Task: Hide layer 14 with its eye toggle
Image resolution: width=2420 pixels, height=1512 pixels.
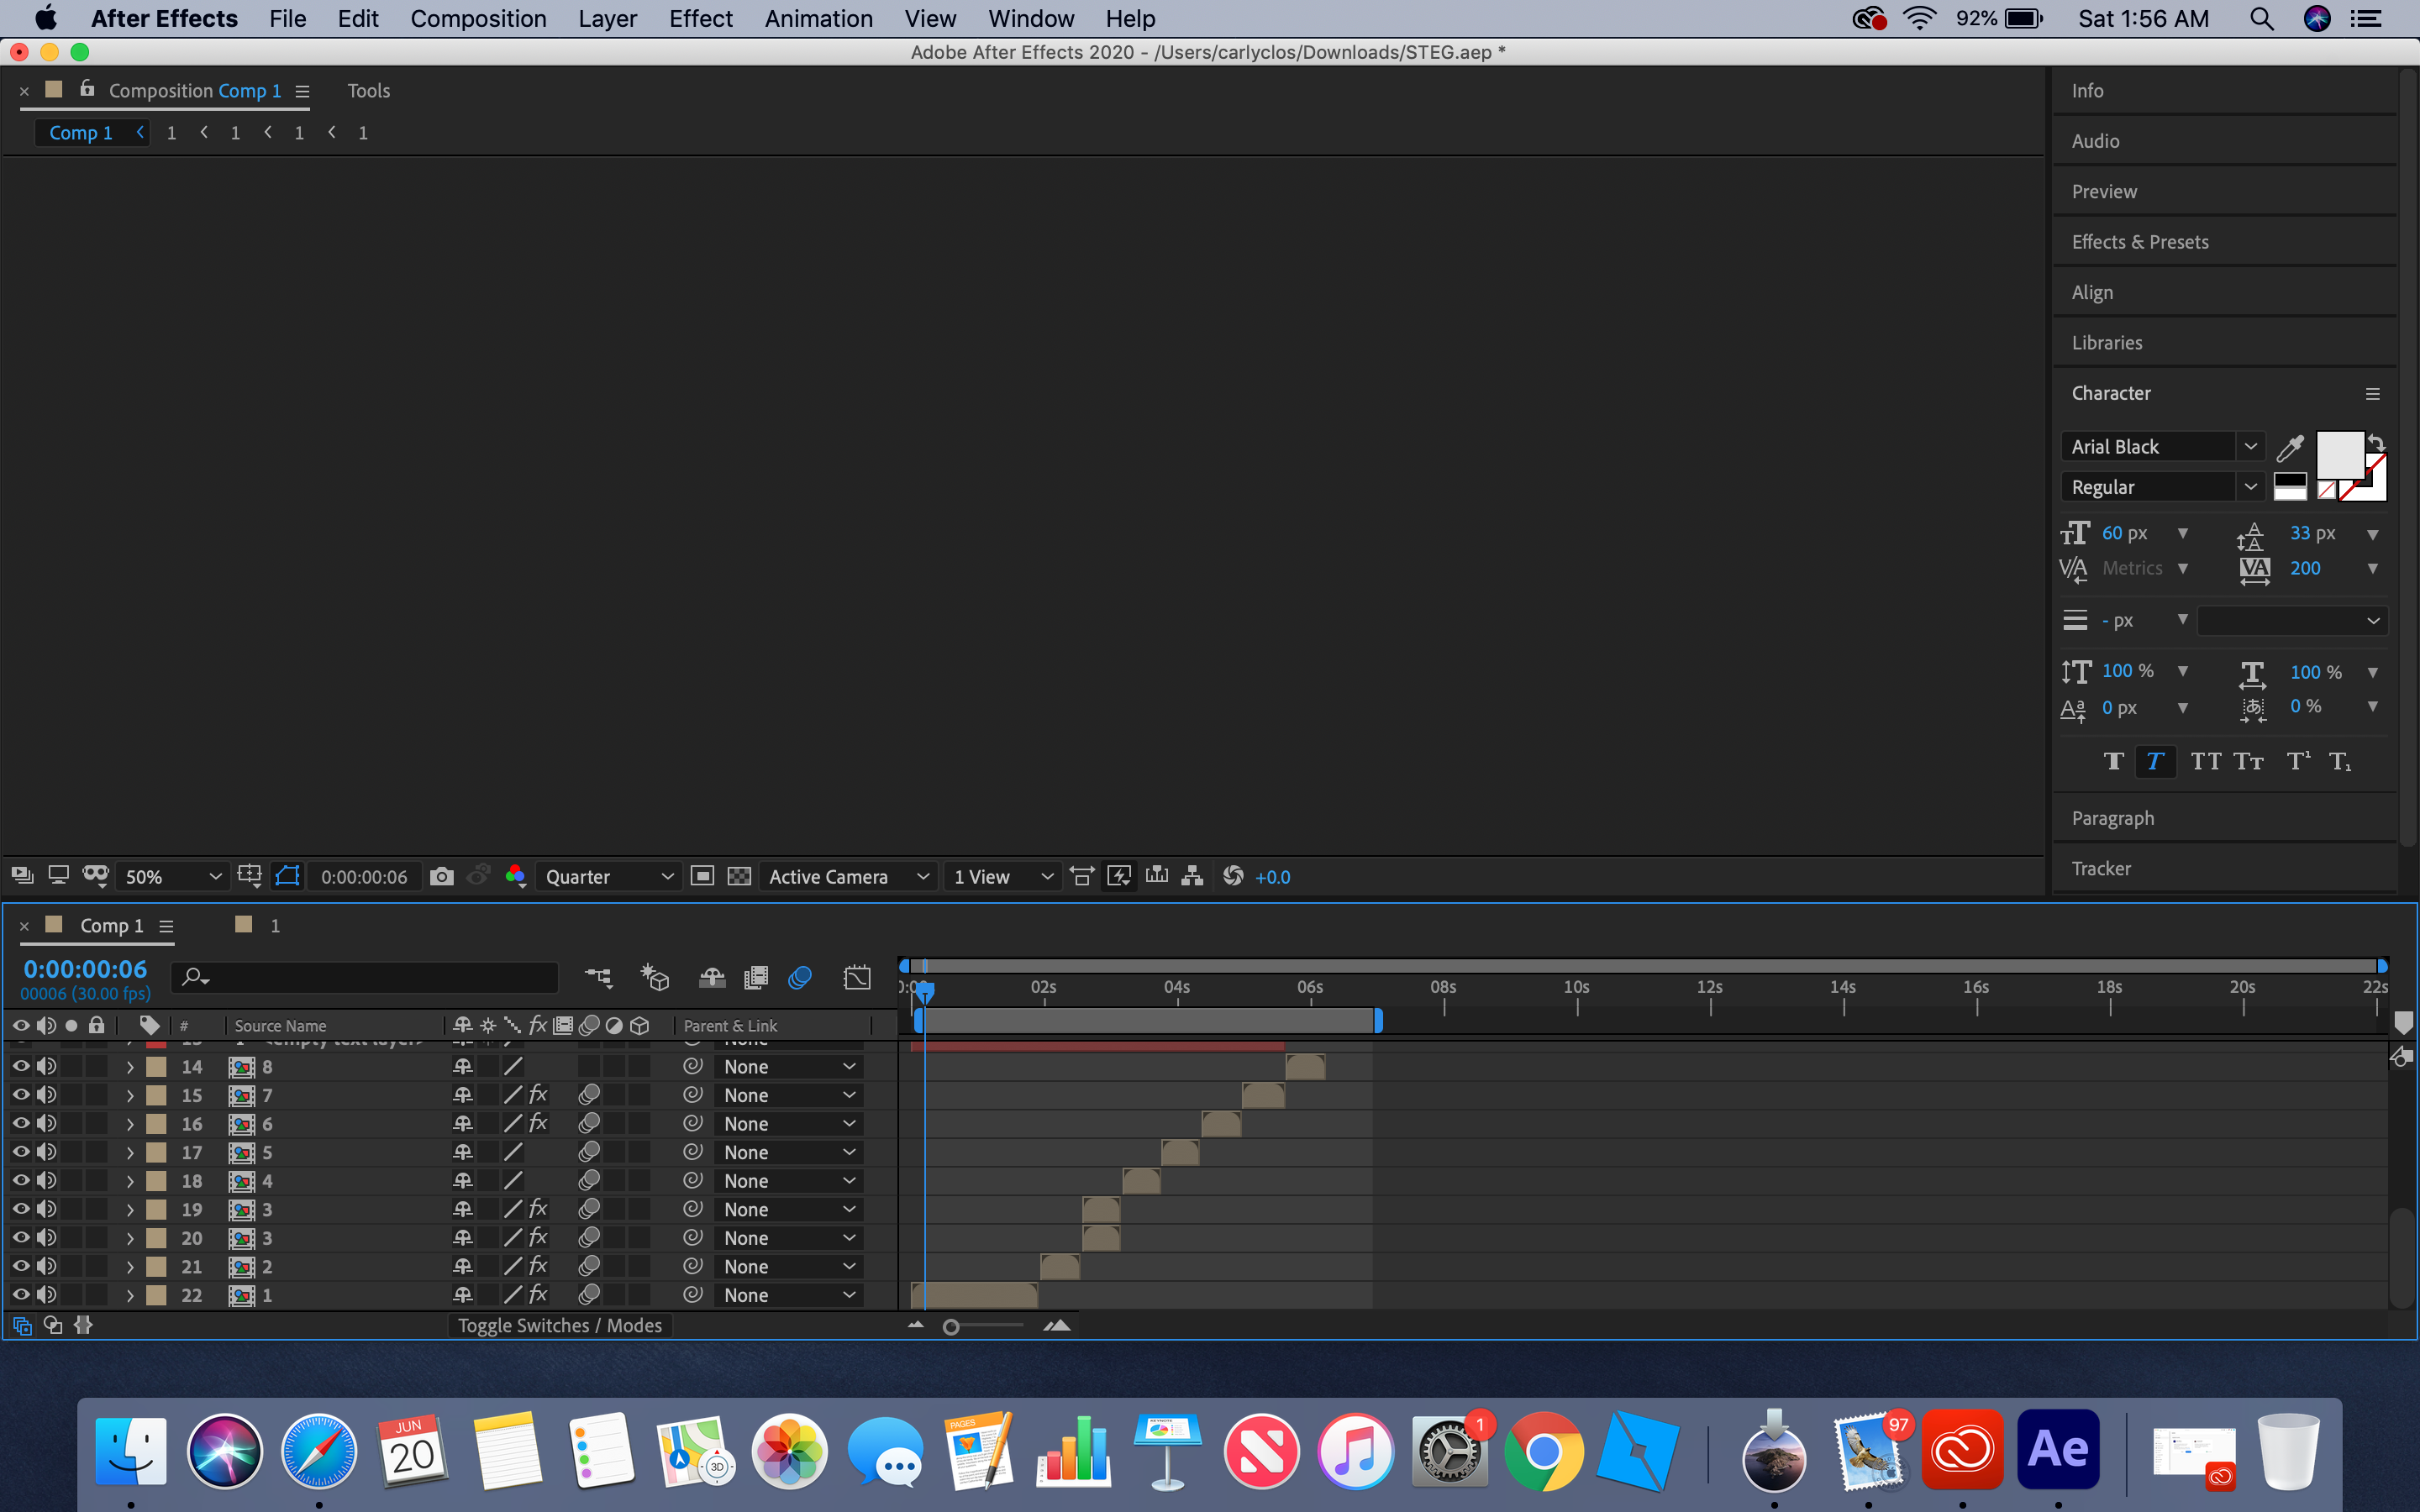Action: tap(20, 1066)
